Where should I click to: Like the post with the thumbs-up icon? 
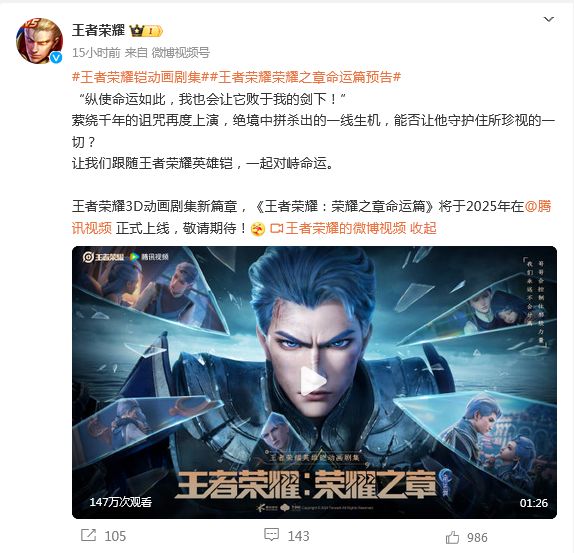tap(452, 537)
